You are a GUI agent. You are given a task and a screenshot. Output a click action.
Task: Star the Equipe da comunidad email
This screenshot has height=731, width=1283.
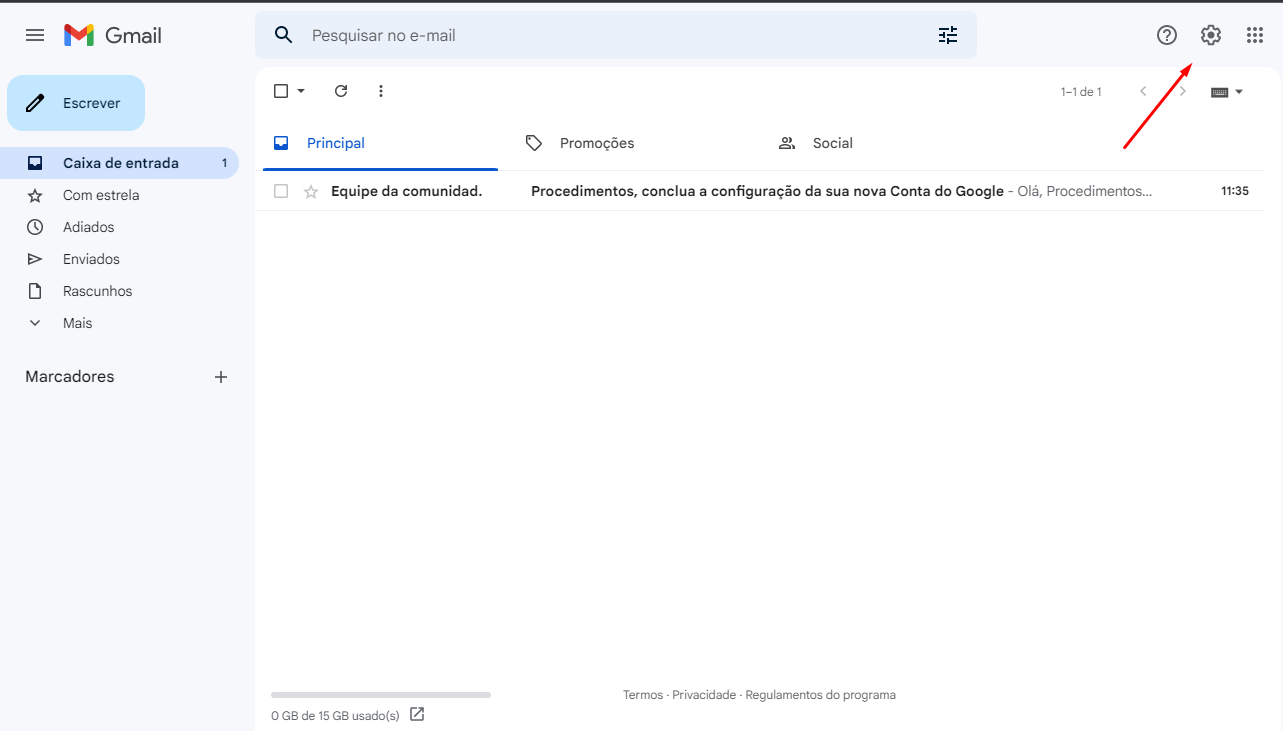coord(311,191)
